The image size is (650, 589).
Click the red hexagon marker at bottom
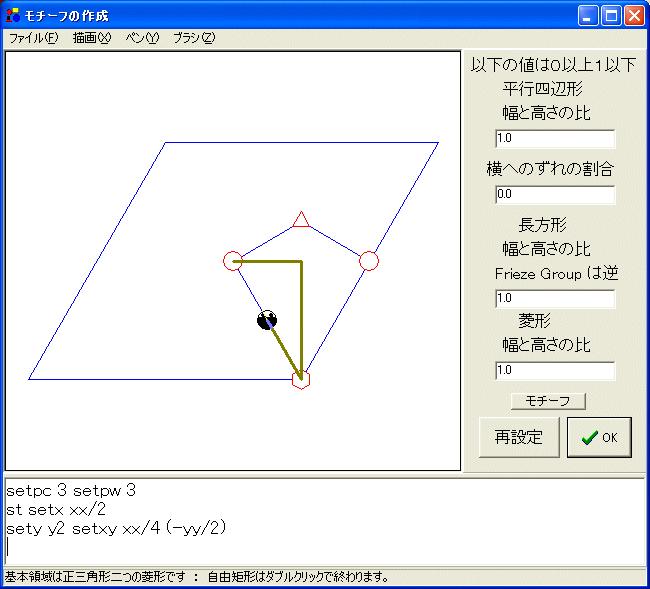click(x=301, y=379)
